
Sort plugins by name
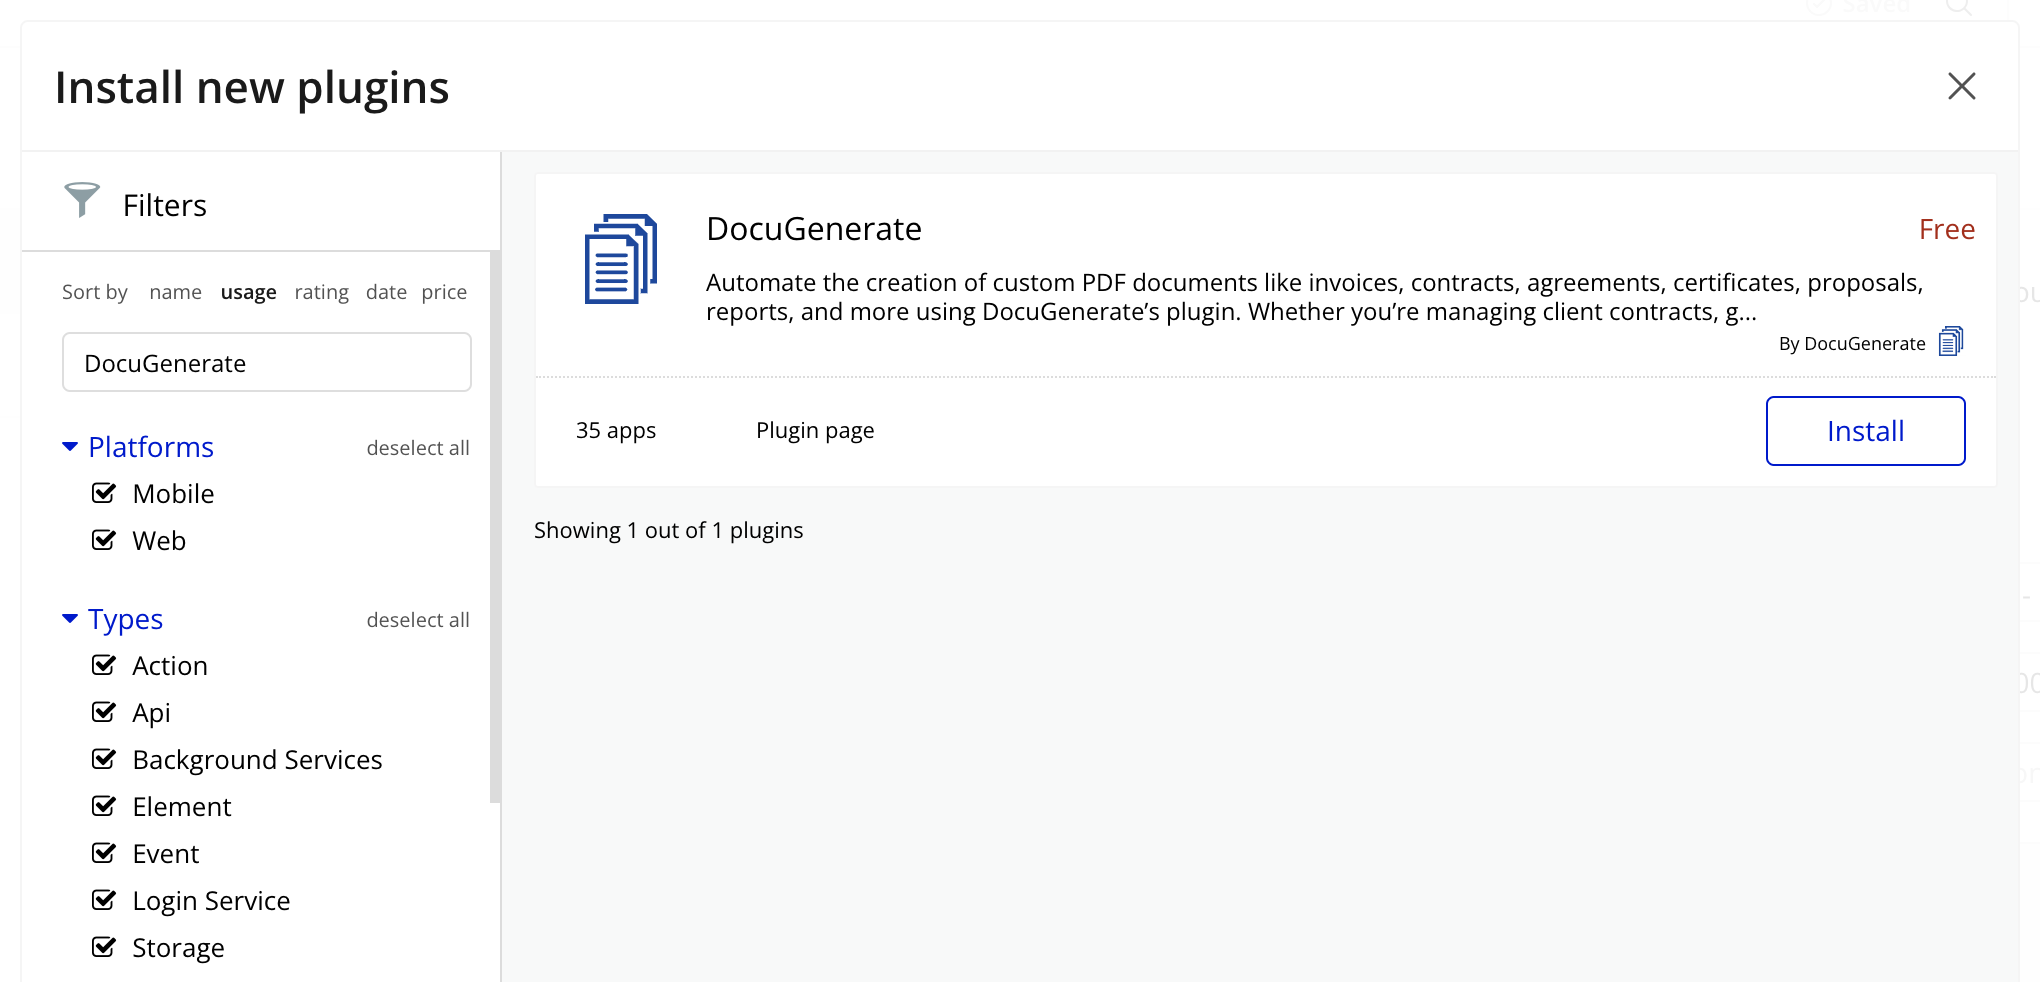[175, 292]
